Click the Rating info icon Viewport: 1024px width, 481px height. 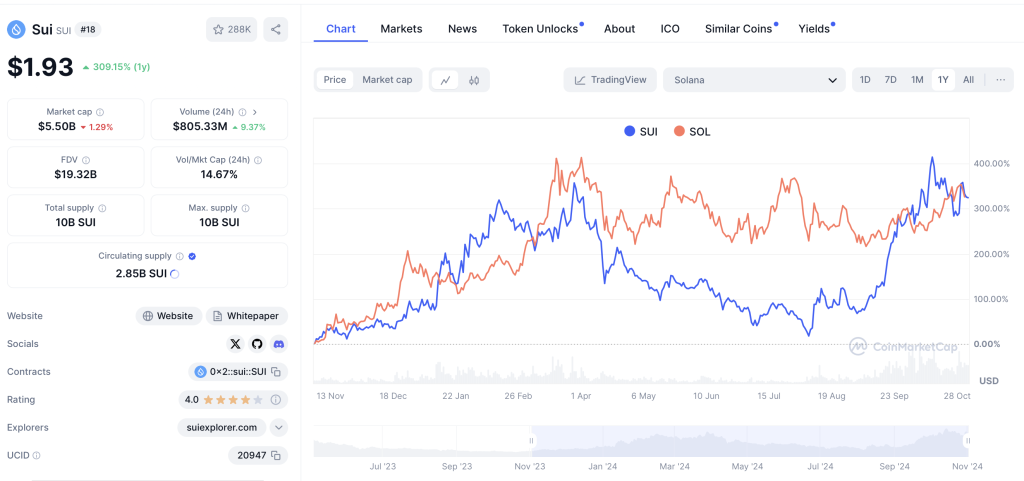click(x=276, y=399)
